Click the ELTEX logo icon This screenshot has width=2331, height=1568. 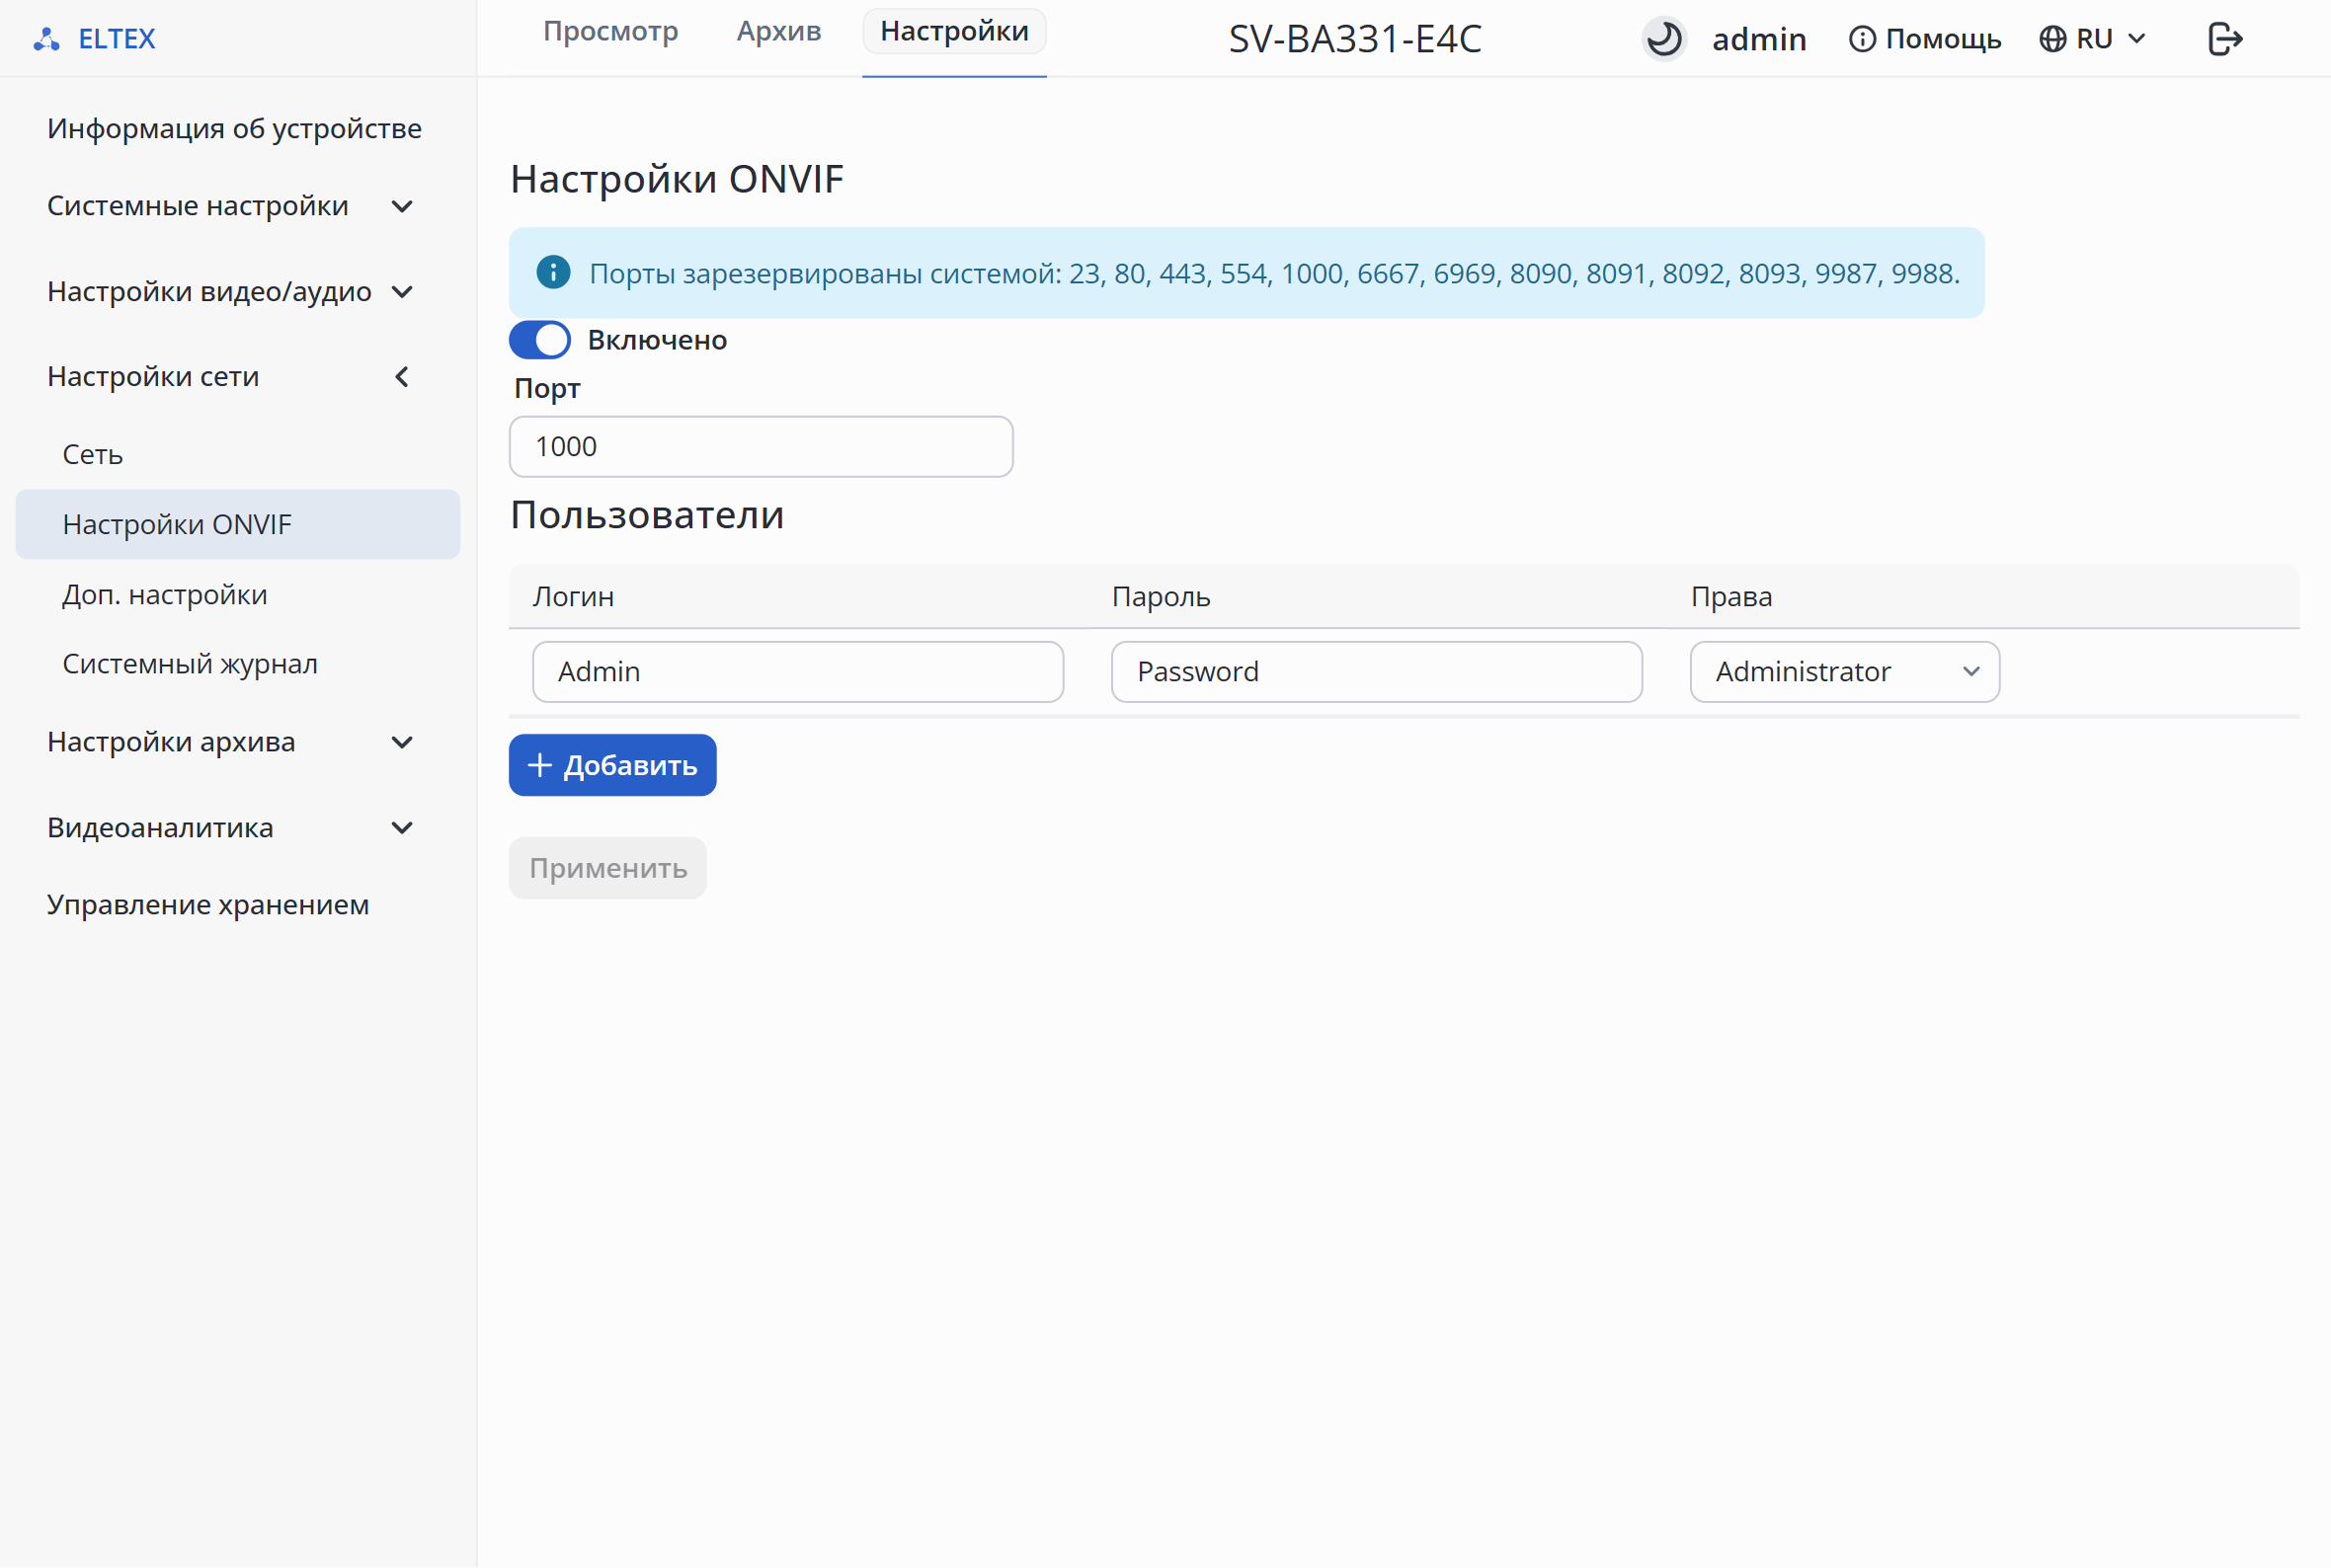click(46, 39)
